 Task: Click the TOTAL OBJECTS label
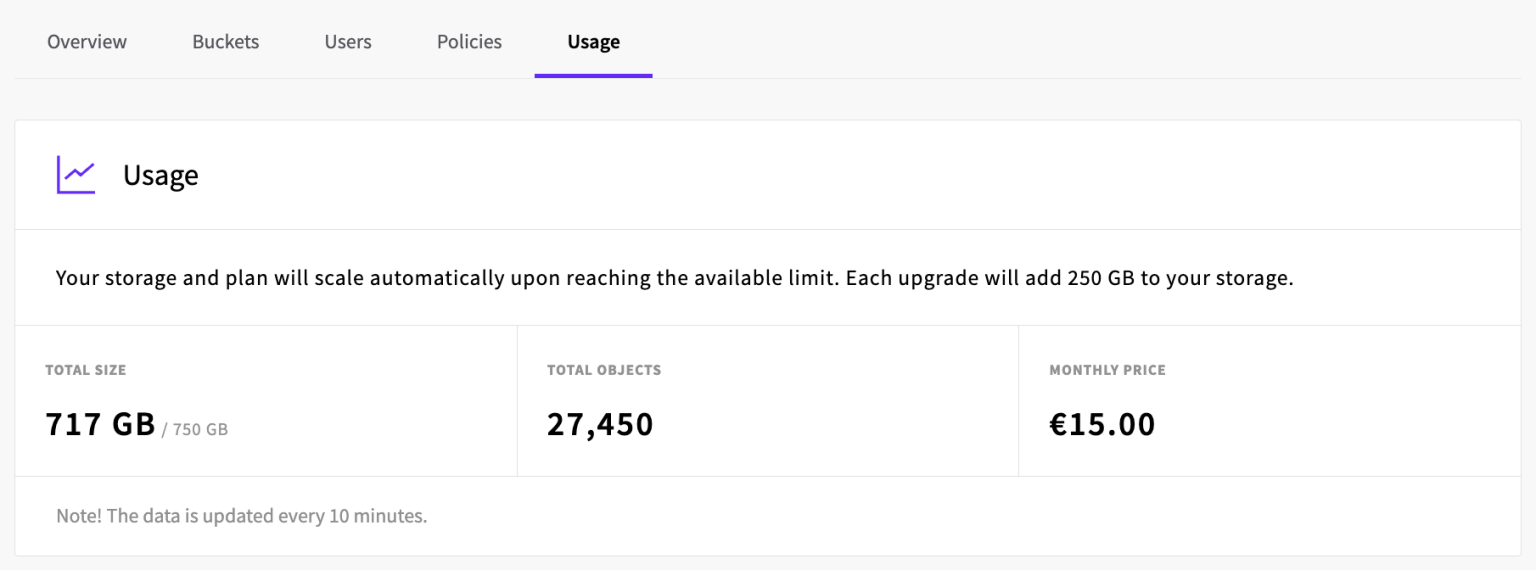coord(604,370)
